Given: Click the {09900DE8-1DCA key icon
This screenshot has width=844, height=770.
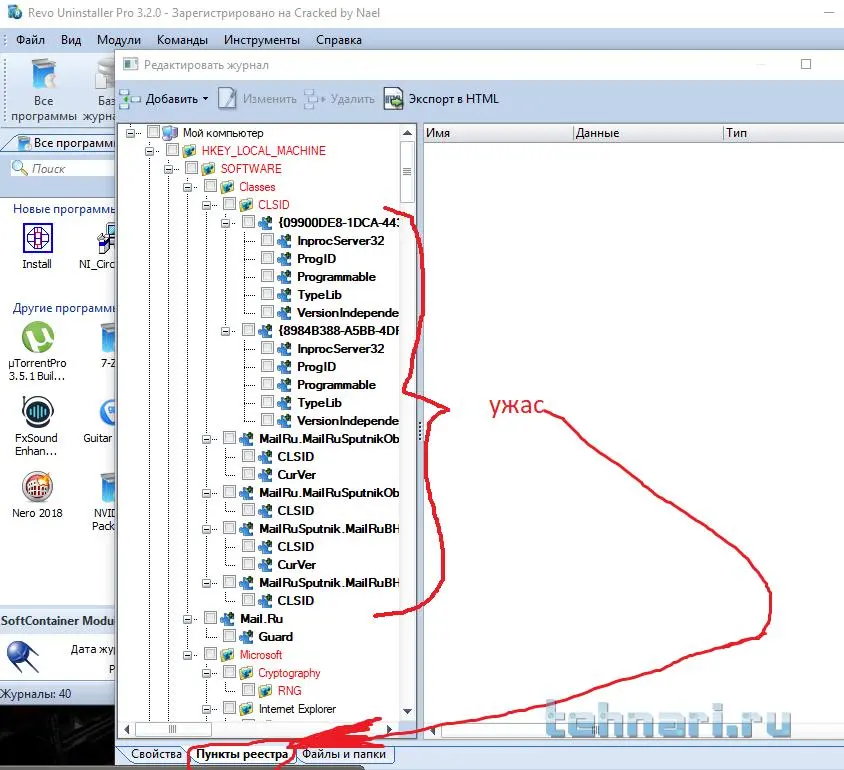Looking at the screenshot, I should pos(265,223).
